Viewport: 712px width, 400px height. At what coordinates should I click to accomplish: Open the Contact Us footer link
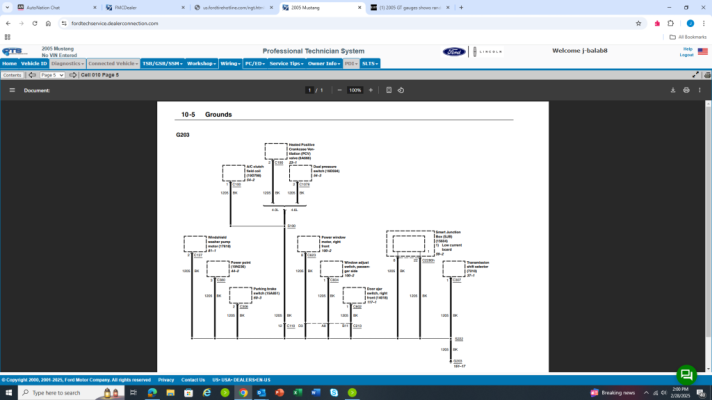tap(193, 380)
